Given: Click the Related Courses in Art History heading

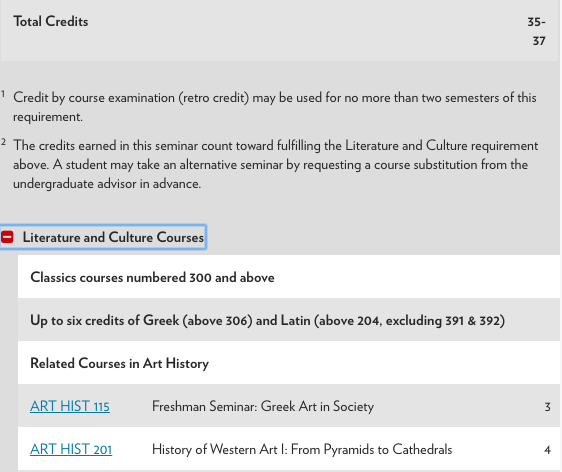Looking at the screenshot, I should tap(119, 363).
